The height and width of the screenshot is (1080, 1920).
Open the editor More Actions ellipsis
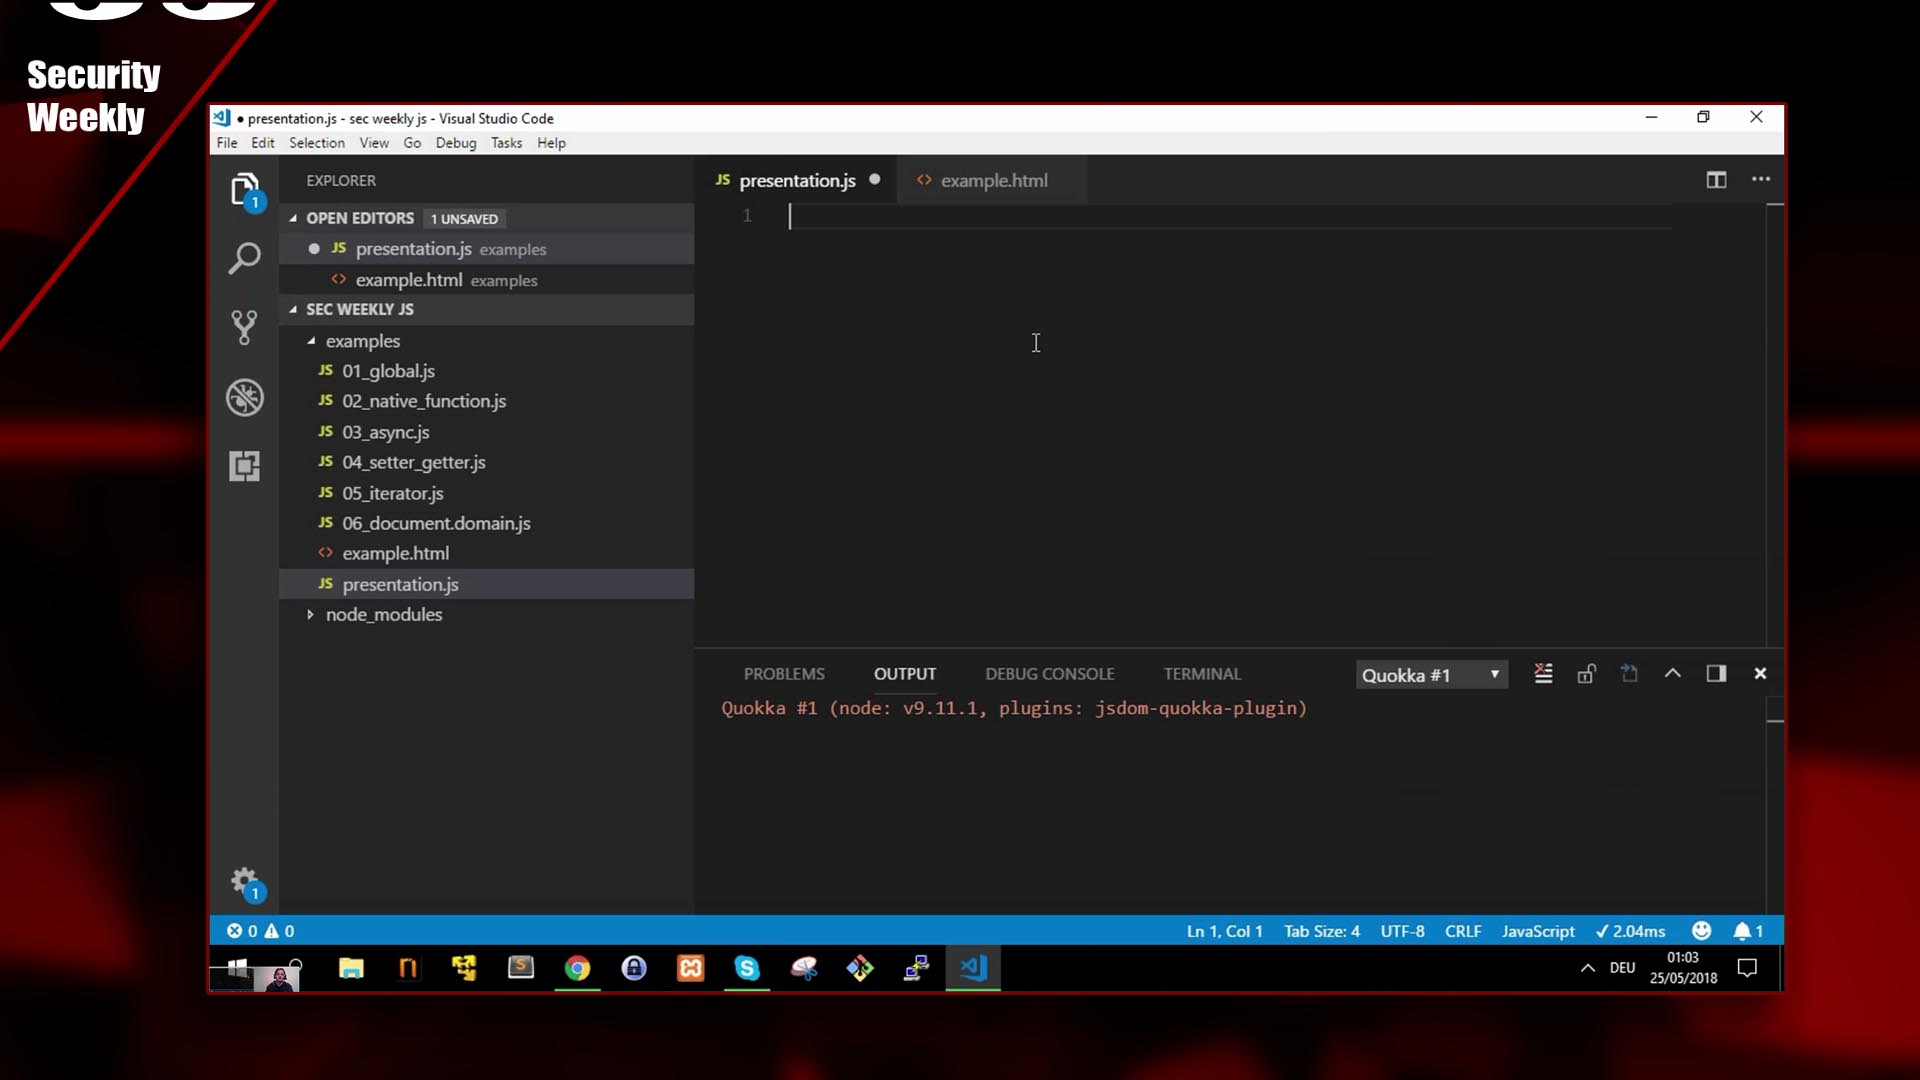pos(1761,179)
